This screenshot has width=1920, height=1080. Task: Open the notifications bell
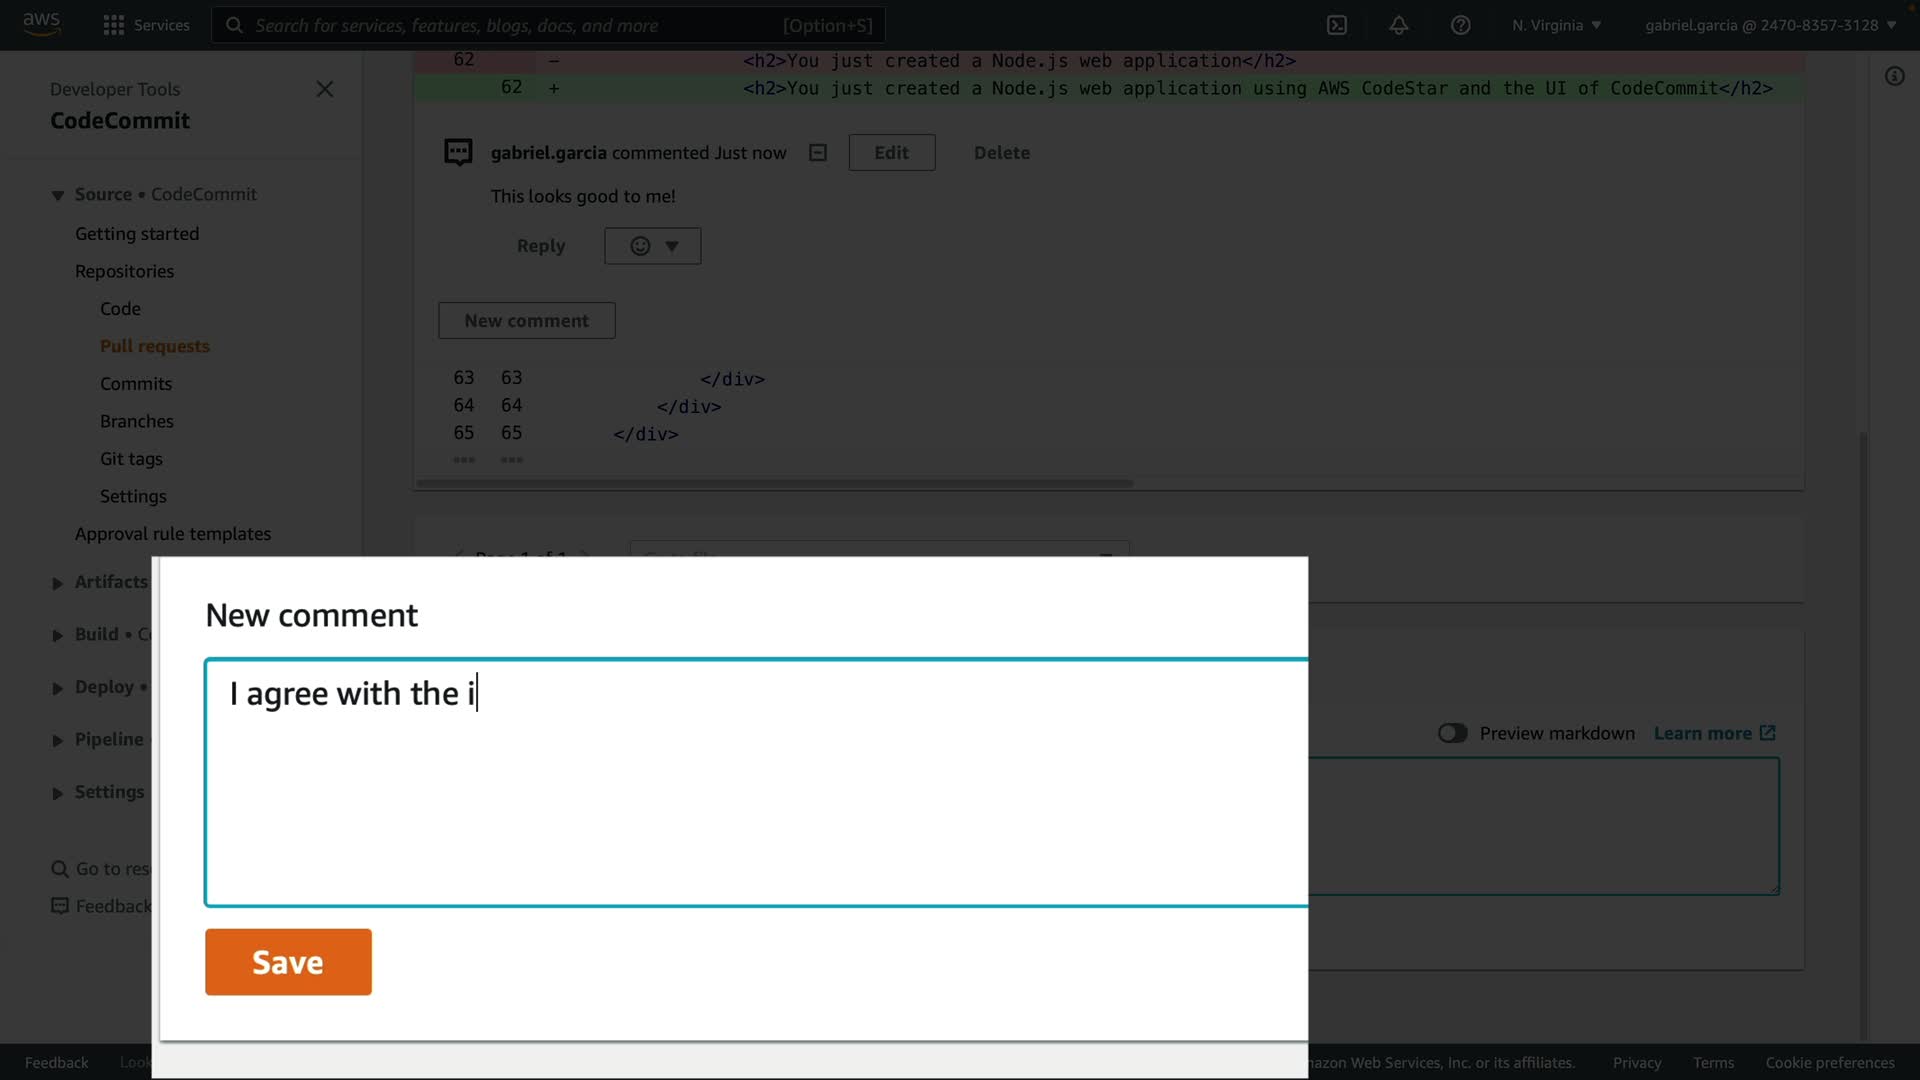point(1399,25)
